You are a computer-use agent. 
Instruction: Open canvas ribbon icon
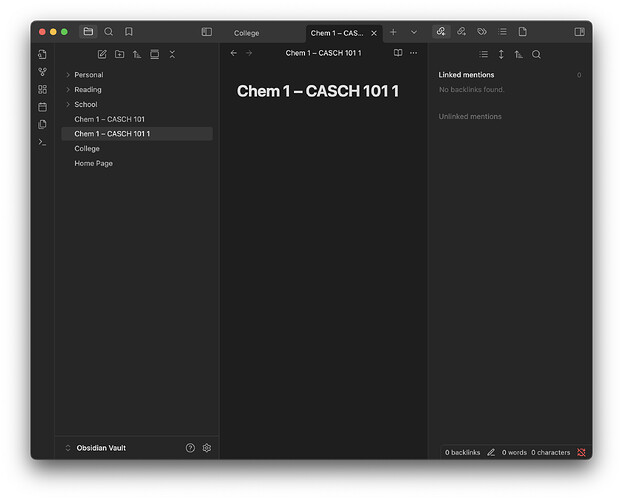pyautogui.click(x=42, y=89)
